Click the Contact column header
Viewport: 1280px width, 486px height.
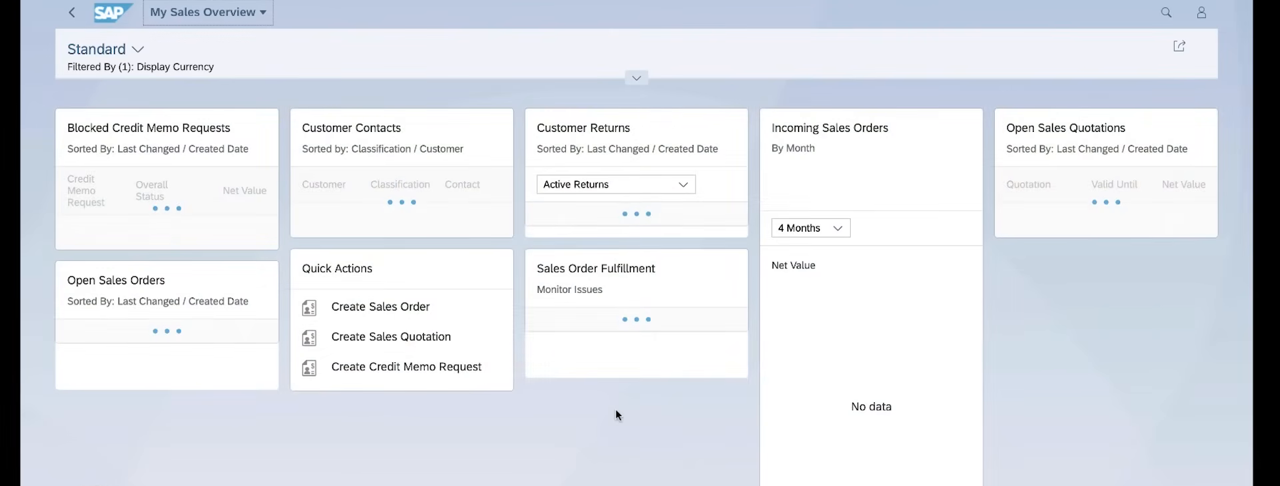(x=462, y=184)
